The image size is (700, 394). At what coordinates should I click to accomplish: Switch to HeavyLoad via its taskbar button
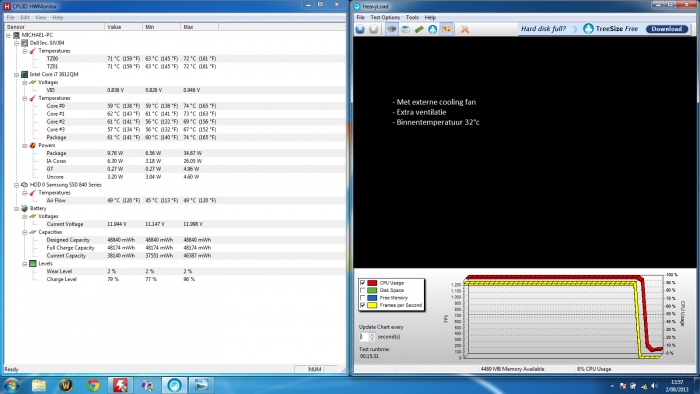click(x=174, y=385)
